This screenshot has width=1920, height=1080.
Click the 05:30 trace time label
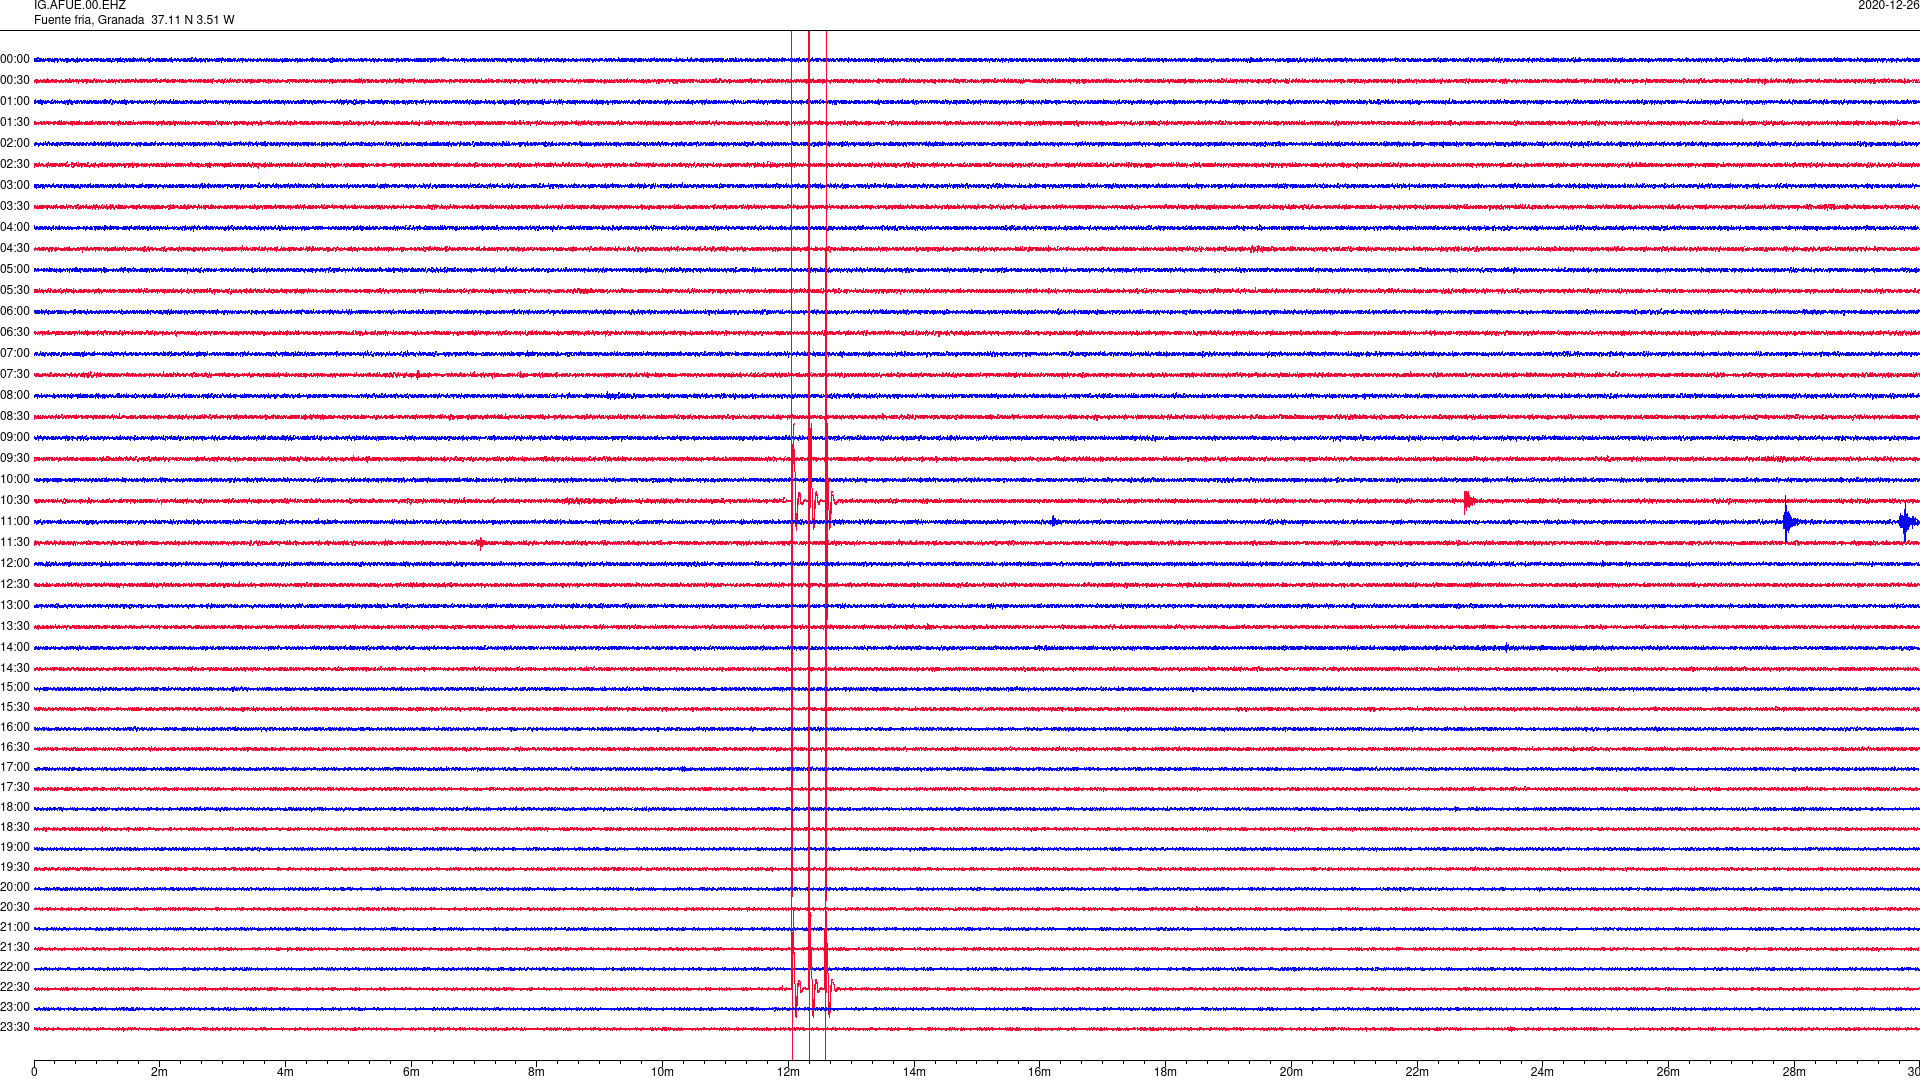coord(15,291)
